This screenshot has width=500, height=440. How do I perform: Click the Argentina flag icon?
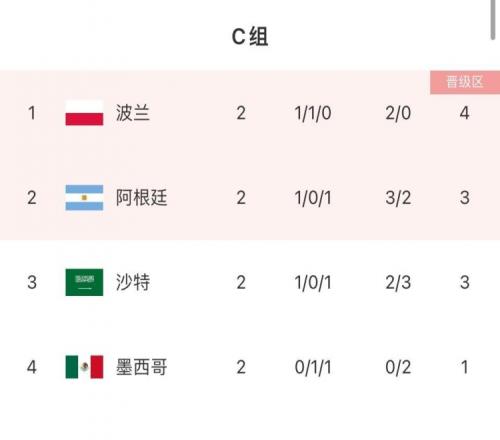pyautogui.click(x=84, y=198)
